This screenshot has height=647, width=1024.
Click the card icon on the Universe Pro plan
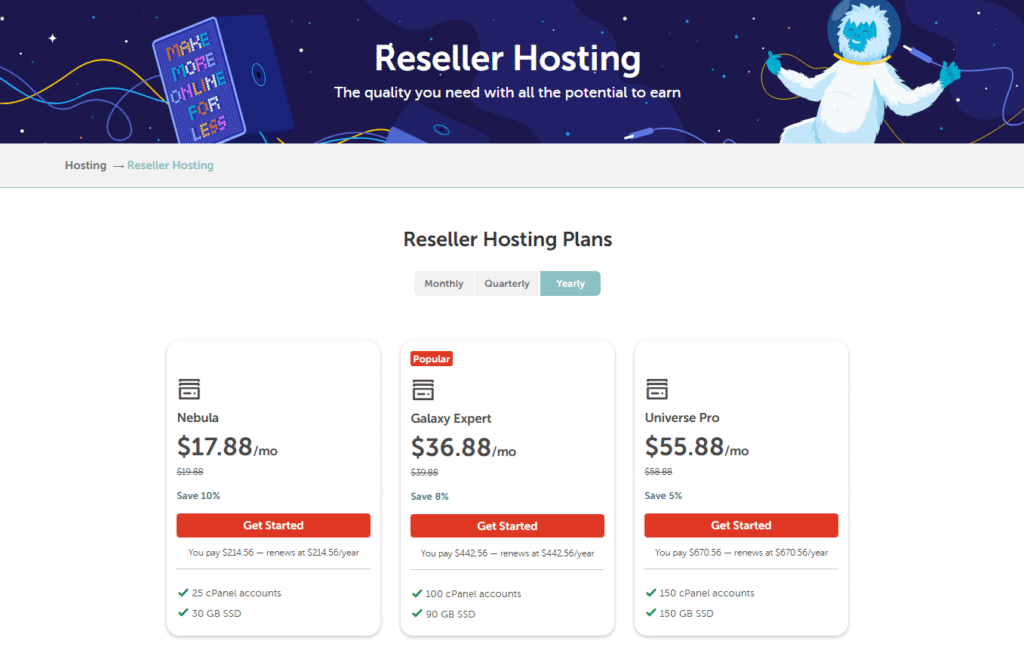[x=657, y=388]
